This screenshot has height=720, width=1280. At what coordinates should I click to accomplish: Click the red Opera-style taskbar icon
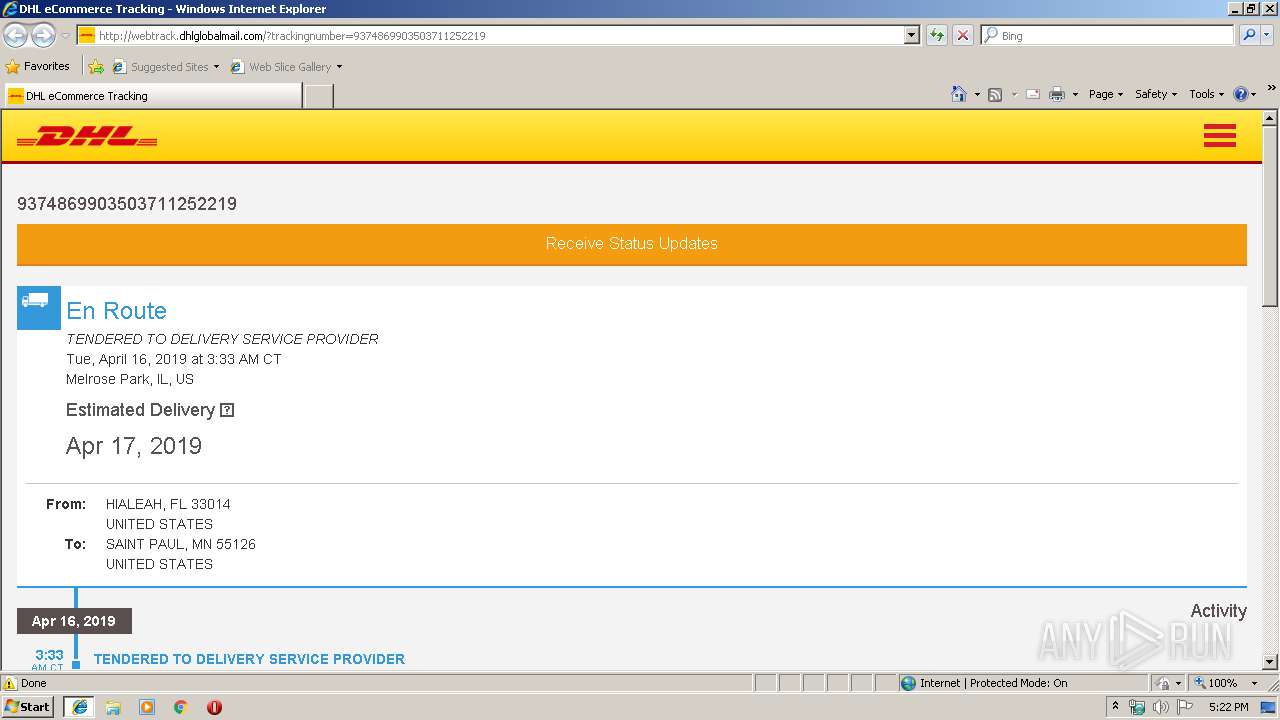[x=214, y=707]
